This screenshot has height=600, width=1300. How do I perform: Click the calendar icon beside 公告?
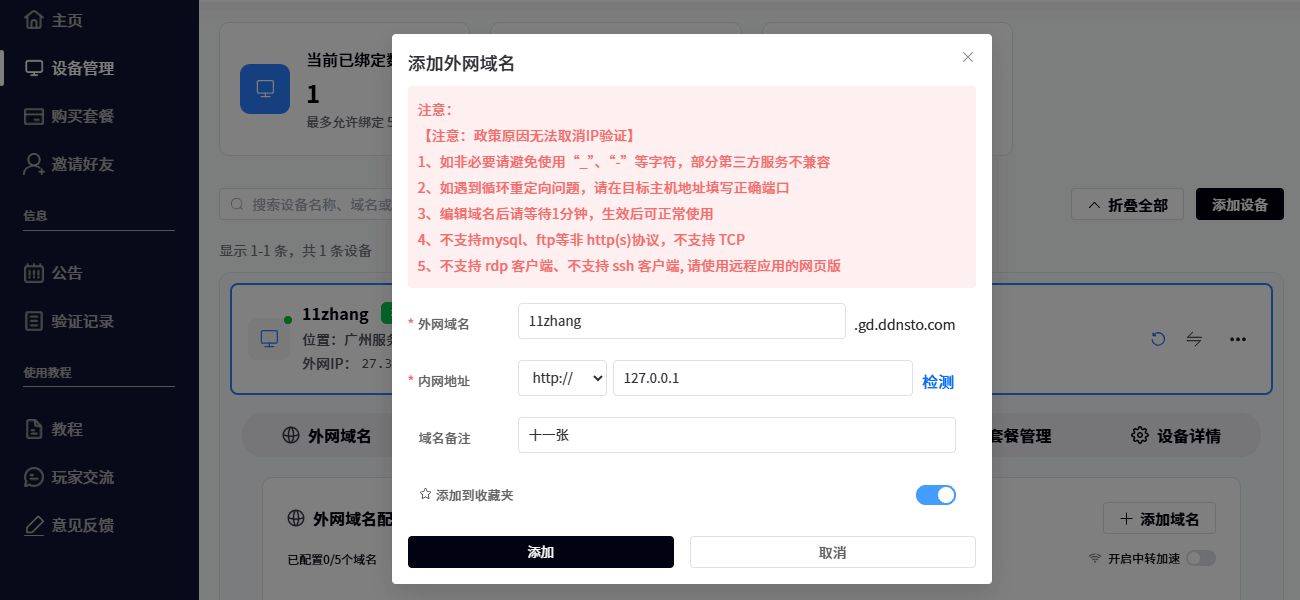point(34,273)
